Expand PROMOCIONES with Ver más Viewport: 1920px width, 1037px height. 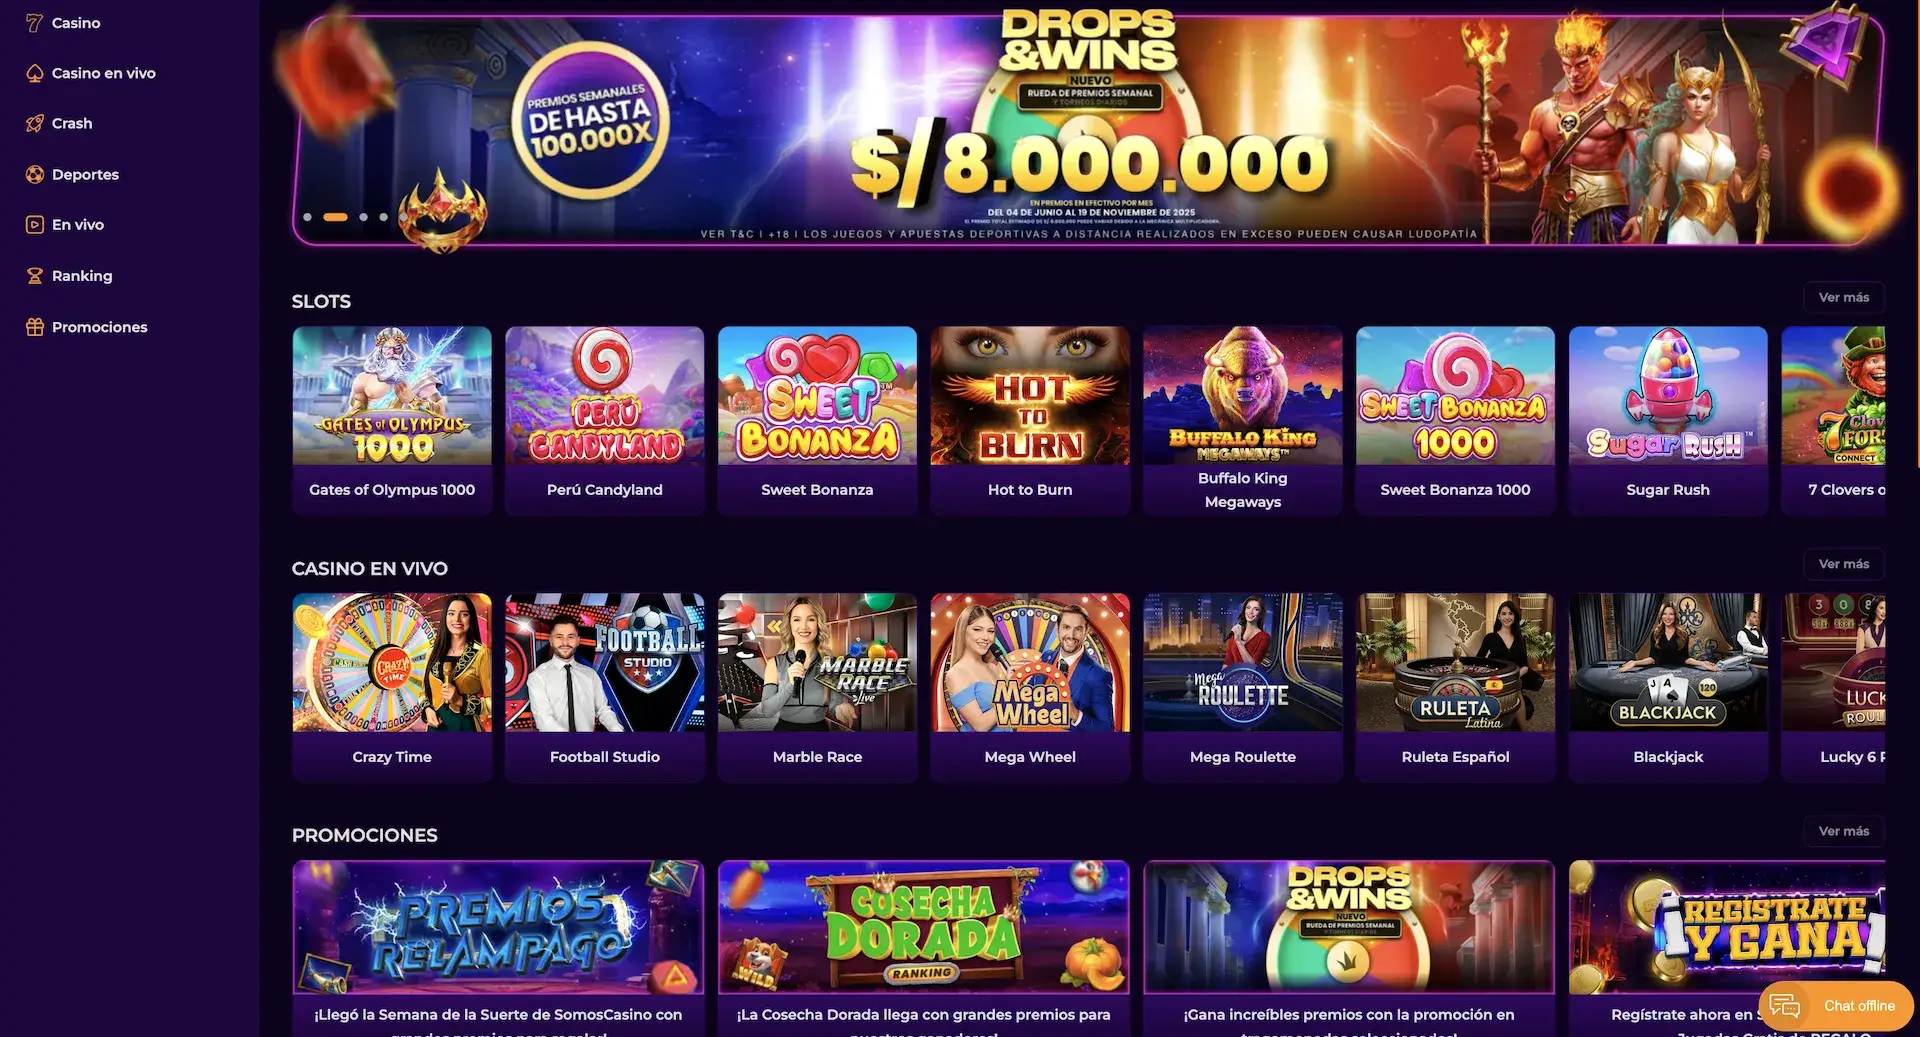(x=1844, y=831)
